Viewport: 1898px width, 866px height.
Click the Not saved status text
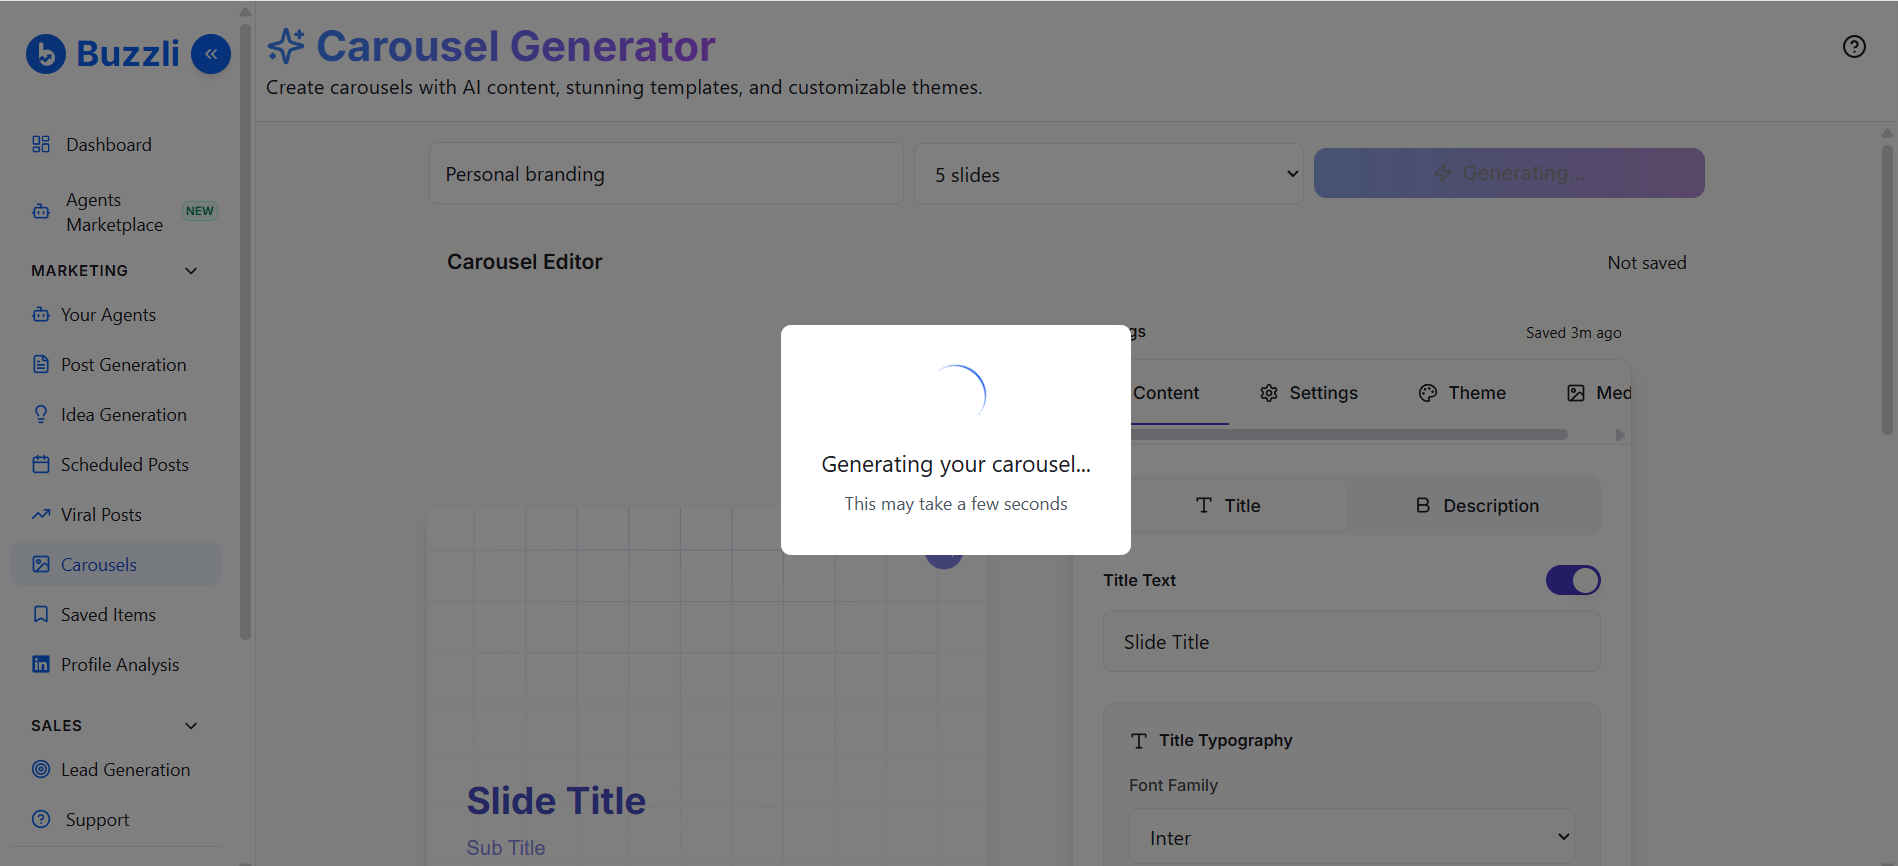pyautogui.click(x=1647, y=263)
